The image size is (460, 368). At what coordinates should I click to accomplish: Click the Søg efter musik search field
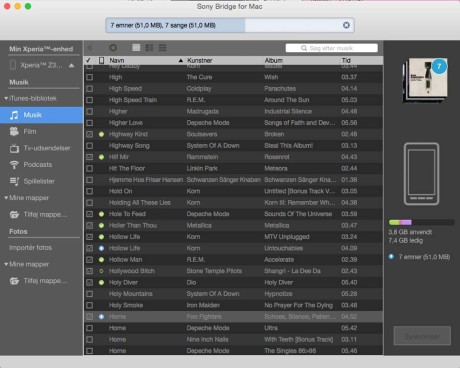331,48
